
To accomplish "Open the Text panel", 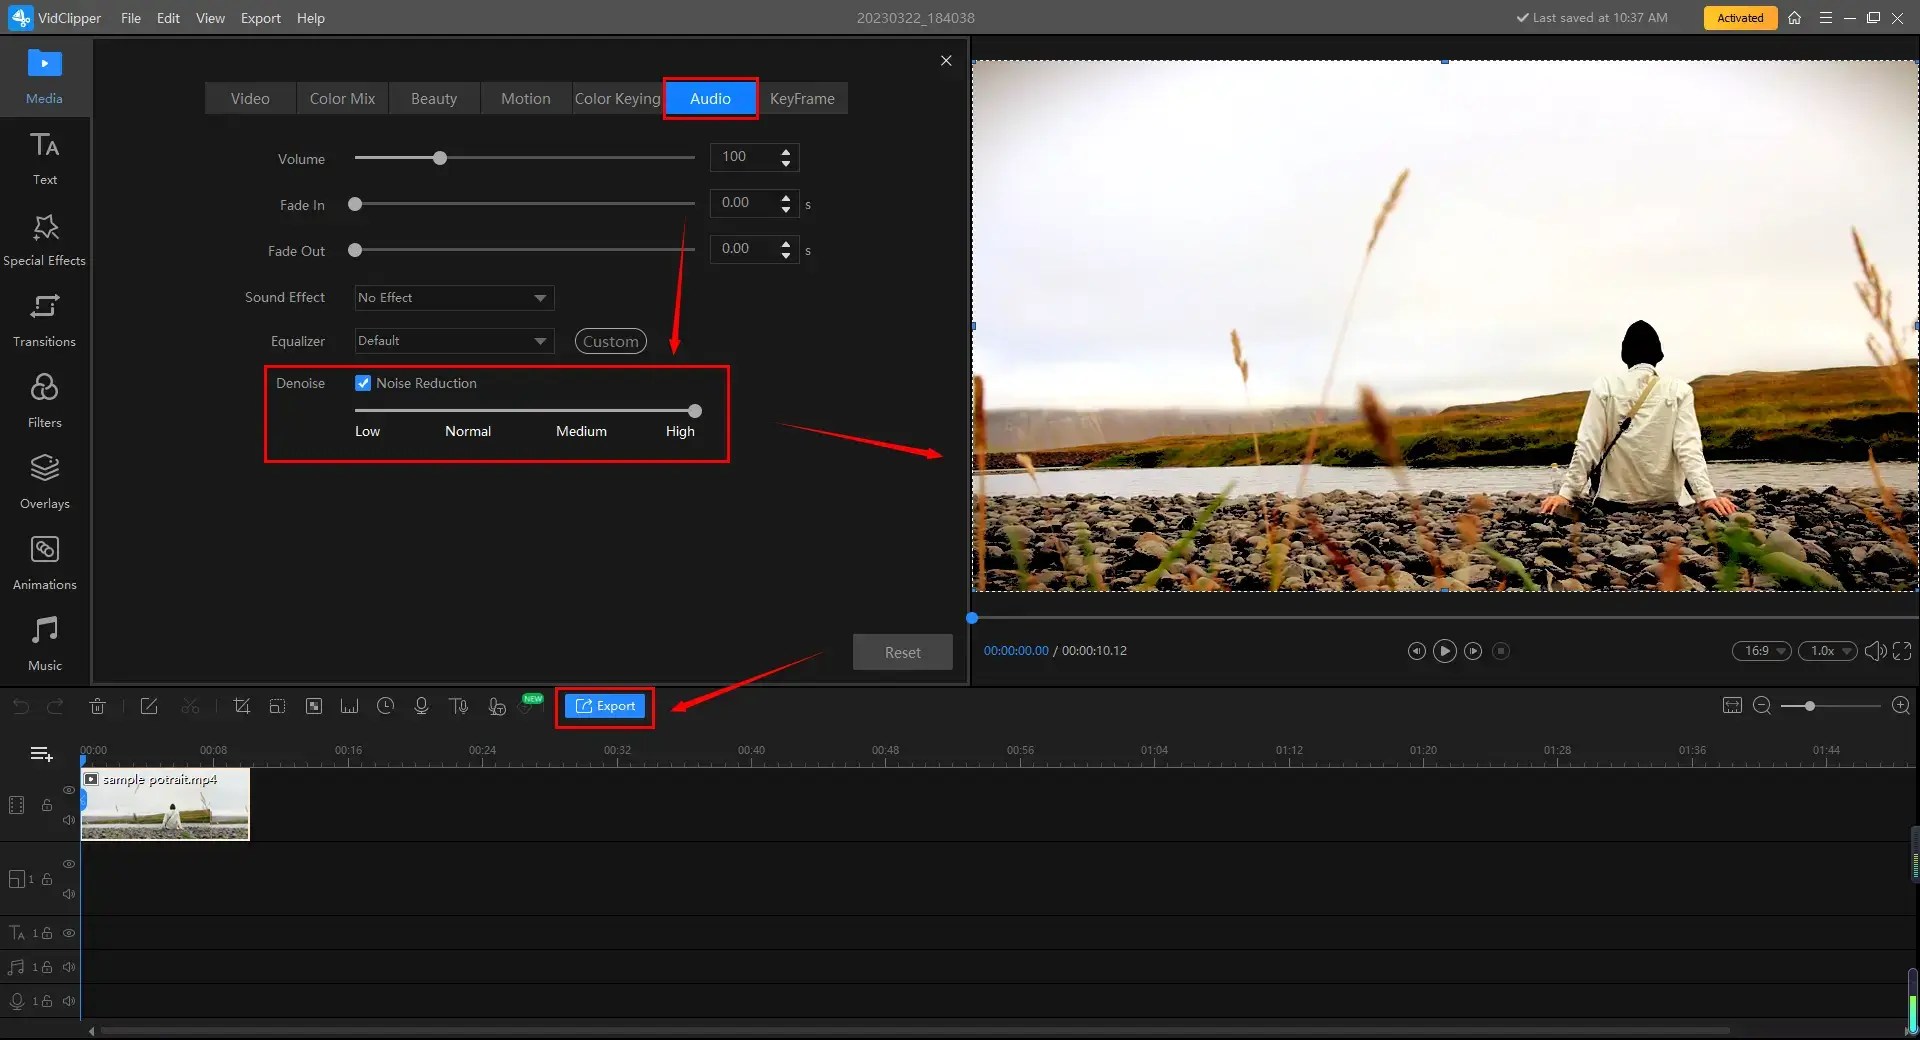I will pos(44,158).
